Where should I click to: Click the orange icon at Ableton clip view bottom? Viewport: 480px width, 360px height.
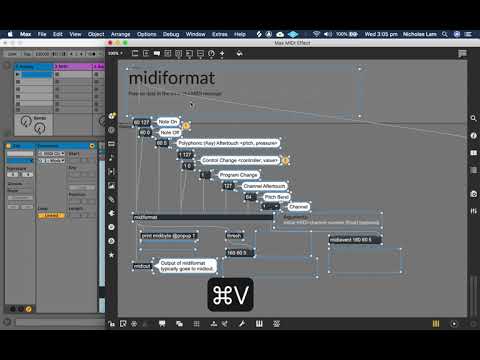click(x=29, y=309)
